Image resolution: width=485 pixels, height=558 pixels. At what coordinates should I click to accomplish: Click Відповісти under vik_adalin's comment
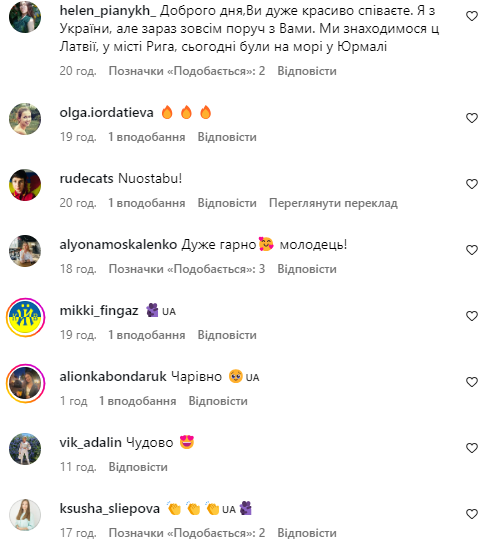tap(138, 467)
